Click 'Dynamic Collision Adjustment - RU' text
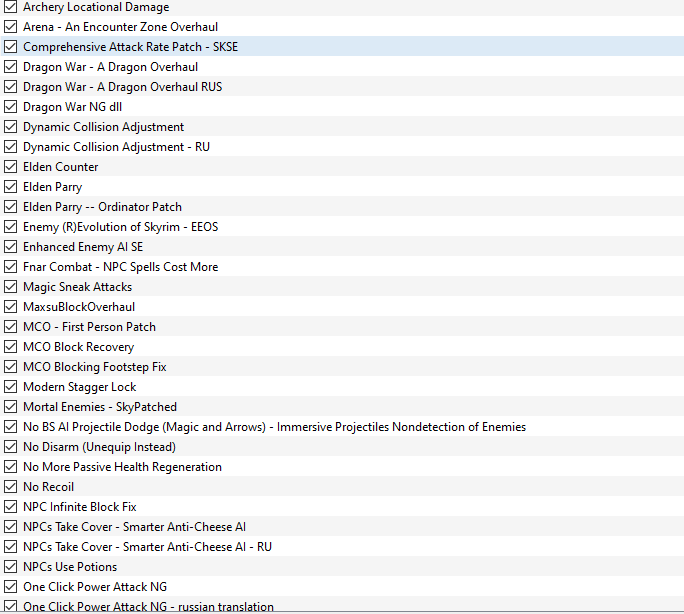Image resolution: width=684 pixels, height=614 pixels. pyautogui.click(x=116, y=147)
